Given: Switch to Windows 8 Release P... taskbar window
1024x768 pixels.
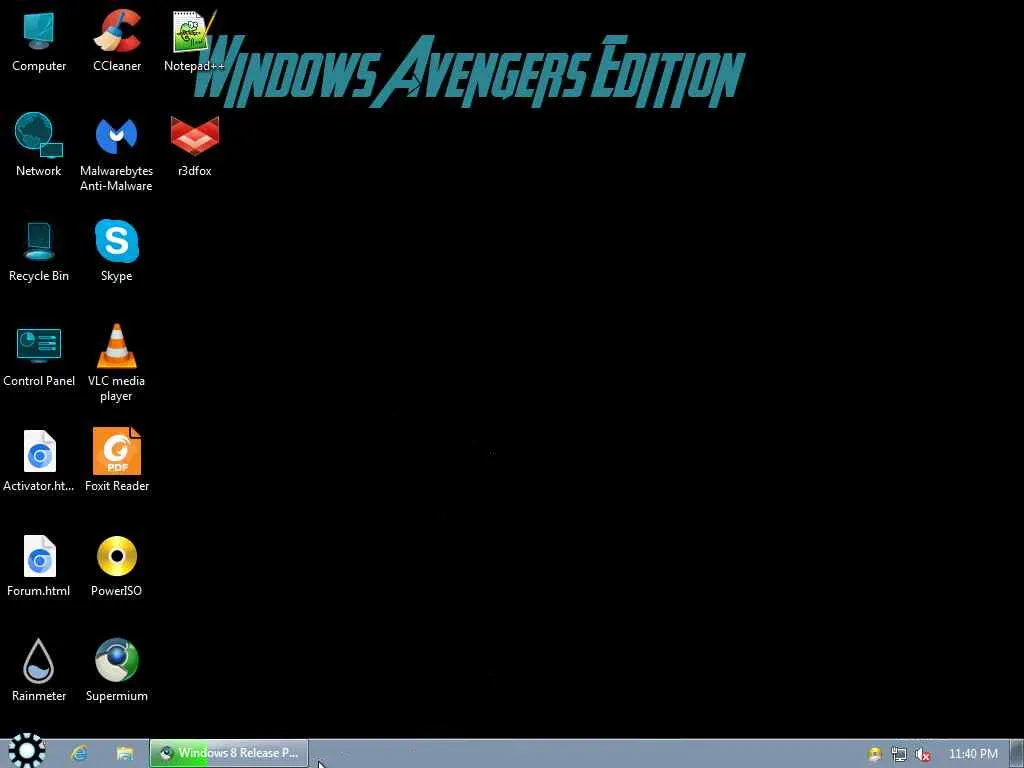Looking at the screenshot, I should (229, 753).
